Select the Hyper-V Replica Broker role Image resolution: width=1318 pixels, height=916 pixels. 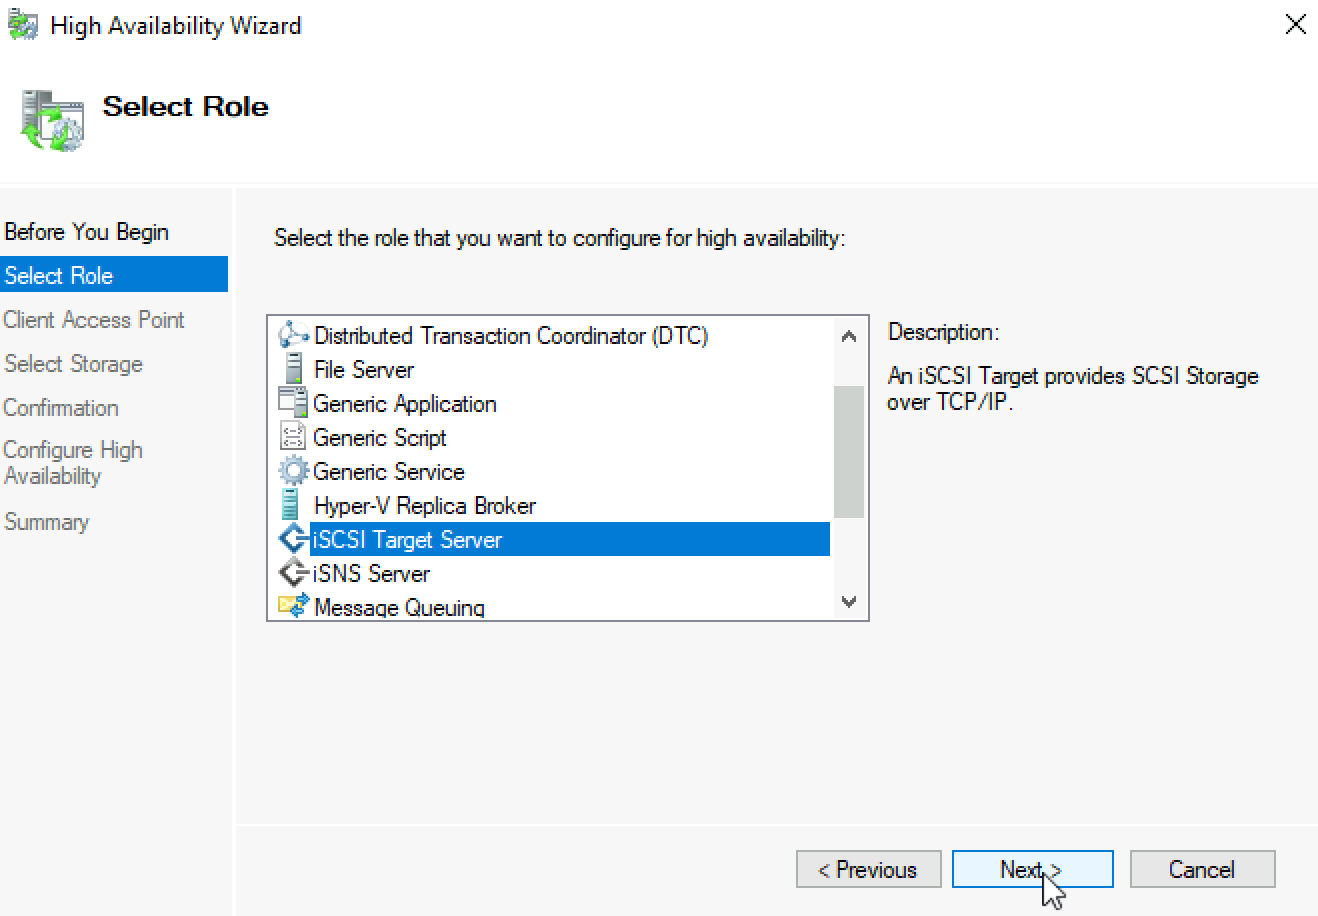424,505
